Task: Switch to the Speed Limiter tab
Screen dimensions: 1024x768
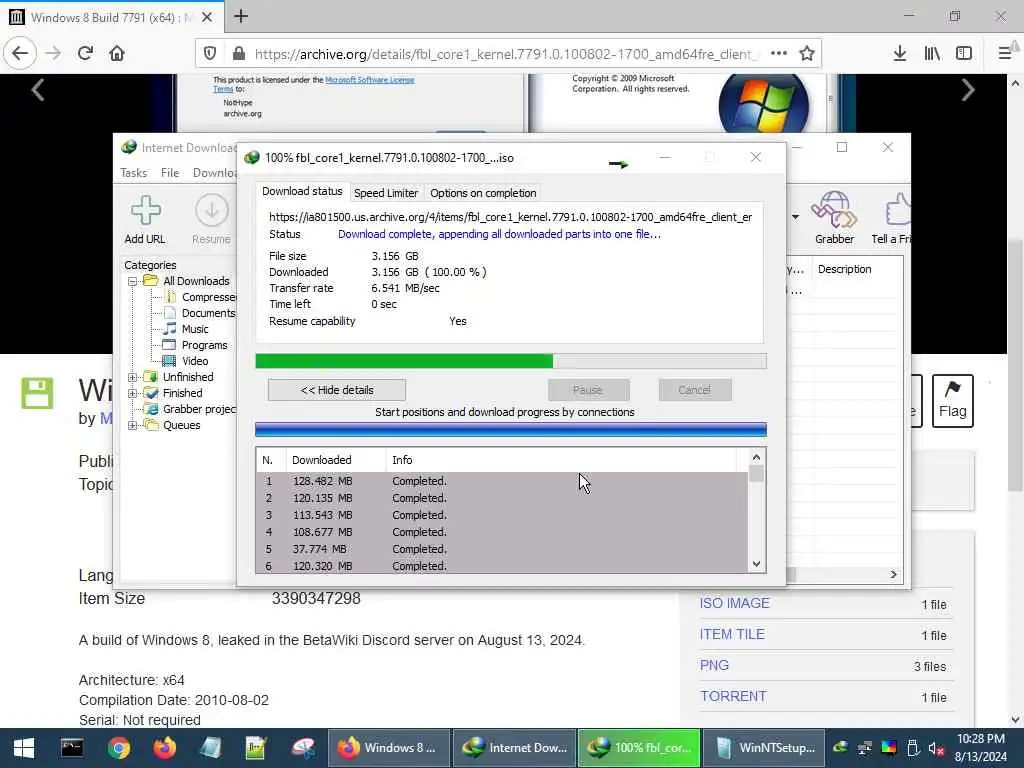Action: click(x=385, y=193)
